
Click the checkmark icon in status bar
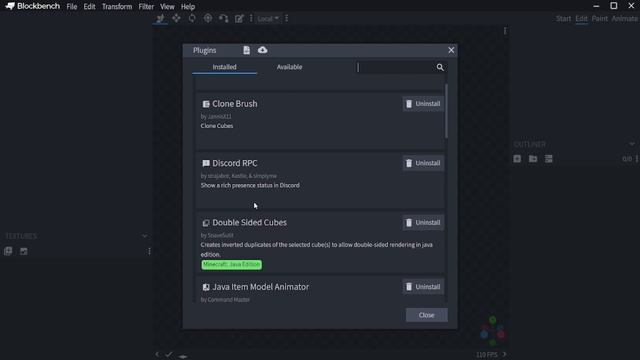(x=169, y=355)
